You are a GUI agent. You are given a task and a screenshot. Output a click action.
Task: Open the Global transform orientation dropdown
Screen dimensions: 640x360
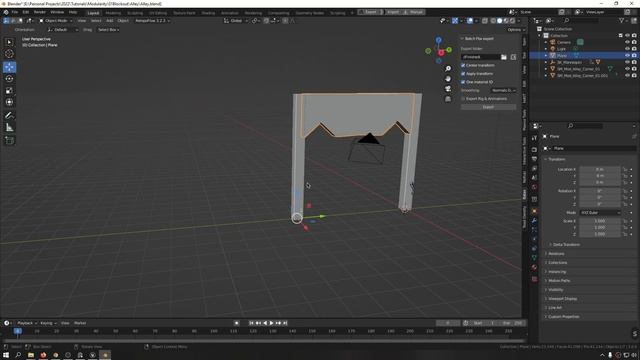point(236,20)
